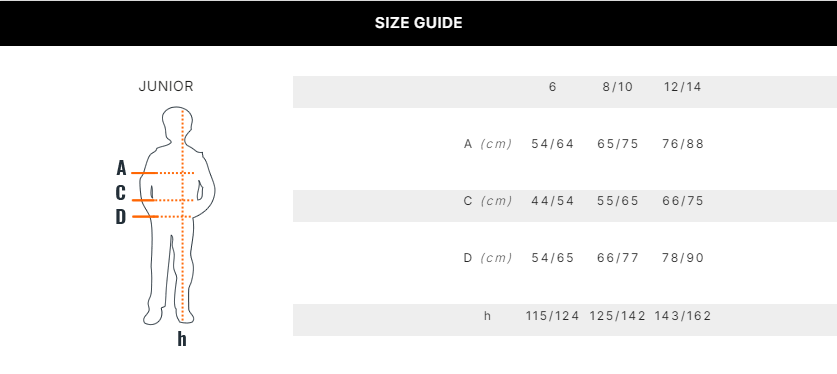Select the size 8/10 column header
This screenshot has height=374, width=837.
[x=618, y=87]
